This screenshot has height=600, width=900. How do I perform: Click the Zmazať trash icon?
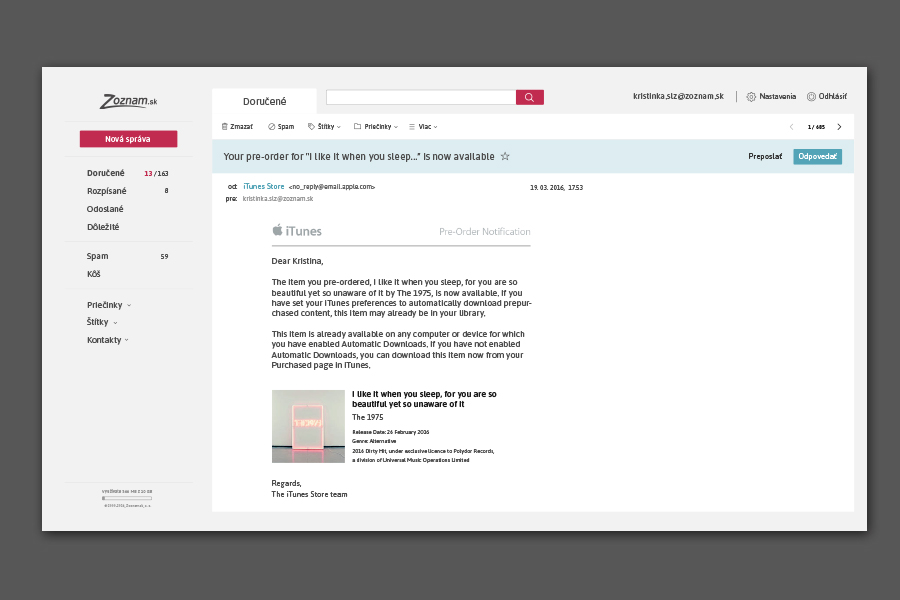(225, 127)
